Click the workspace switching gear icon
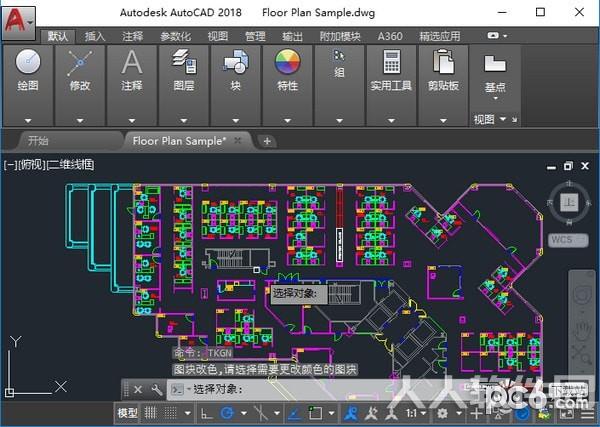 coord(443,413)
